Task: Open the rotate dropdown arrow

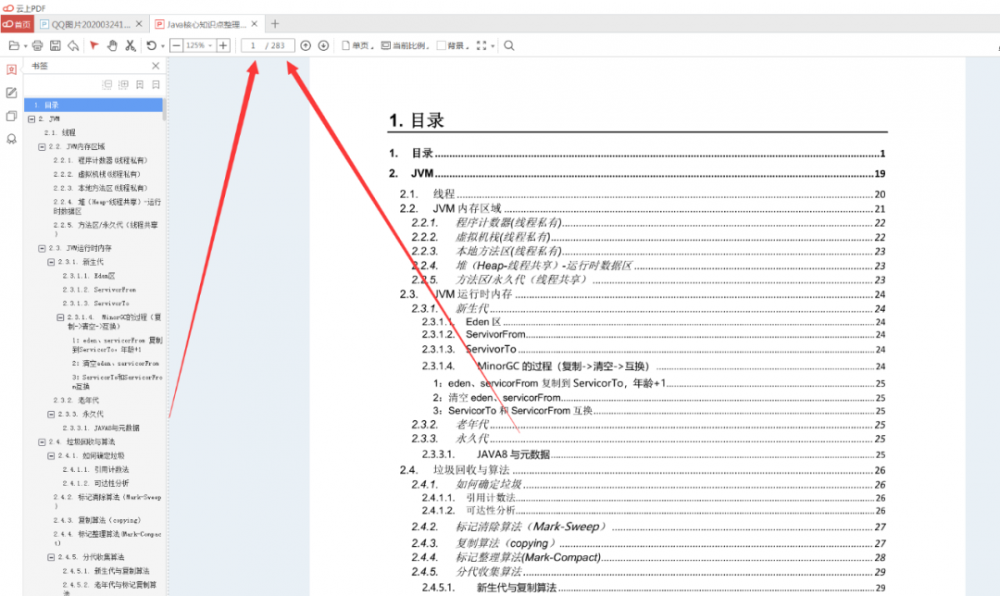Action: [163, 45]
